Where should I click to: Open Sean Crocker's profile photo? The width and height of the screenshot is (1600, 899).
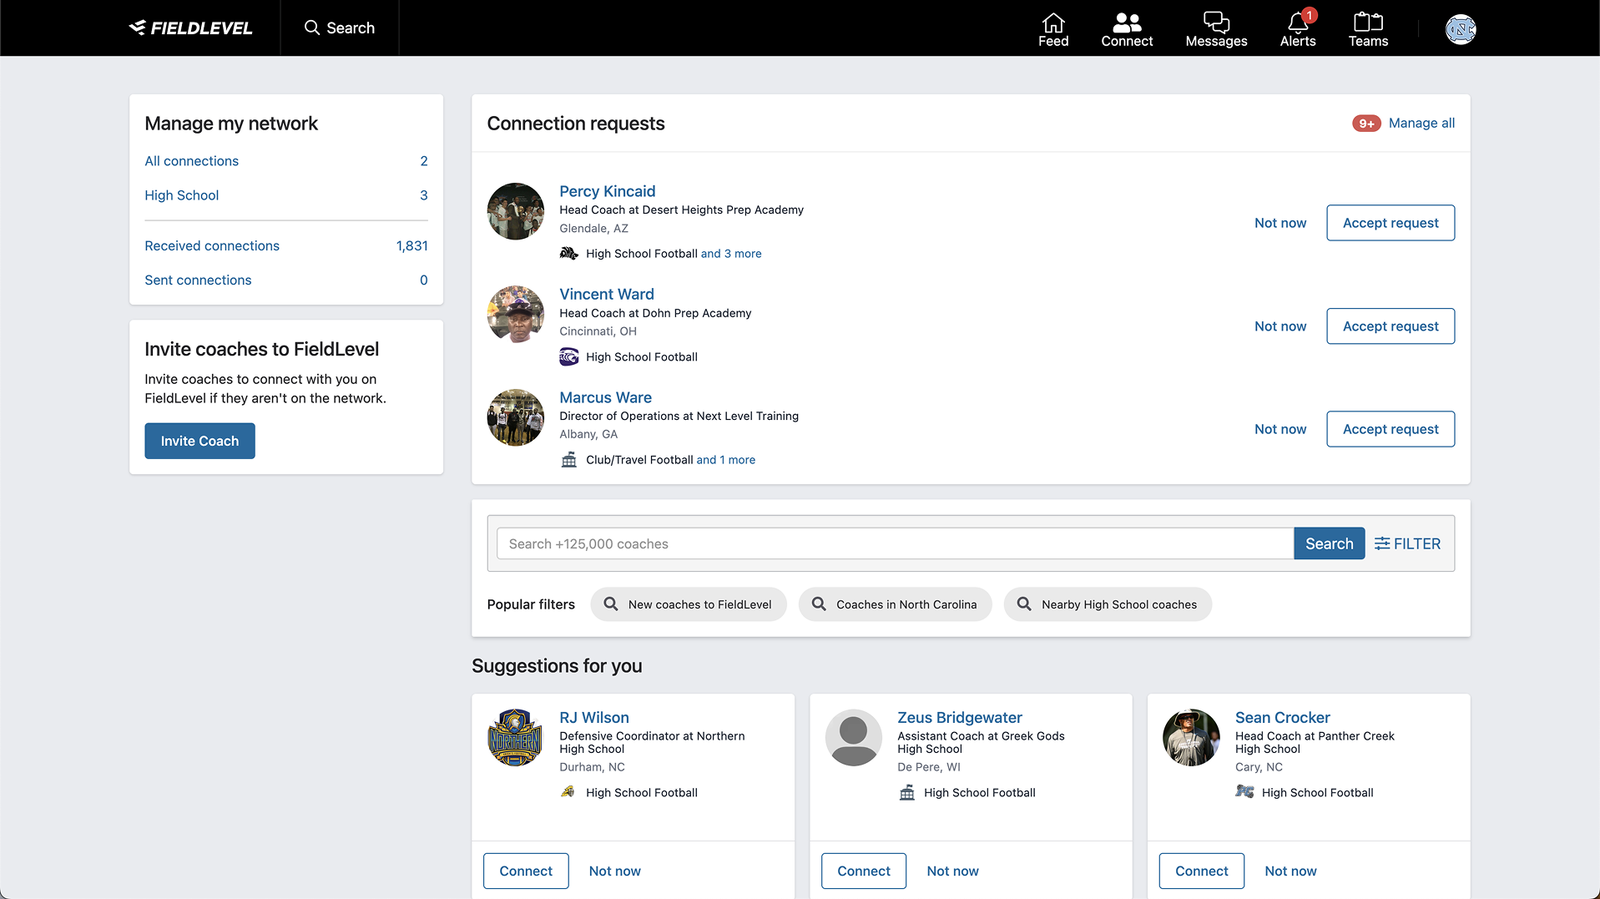pyautogui.click(x=1191, y=738)
